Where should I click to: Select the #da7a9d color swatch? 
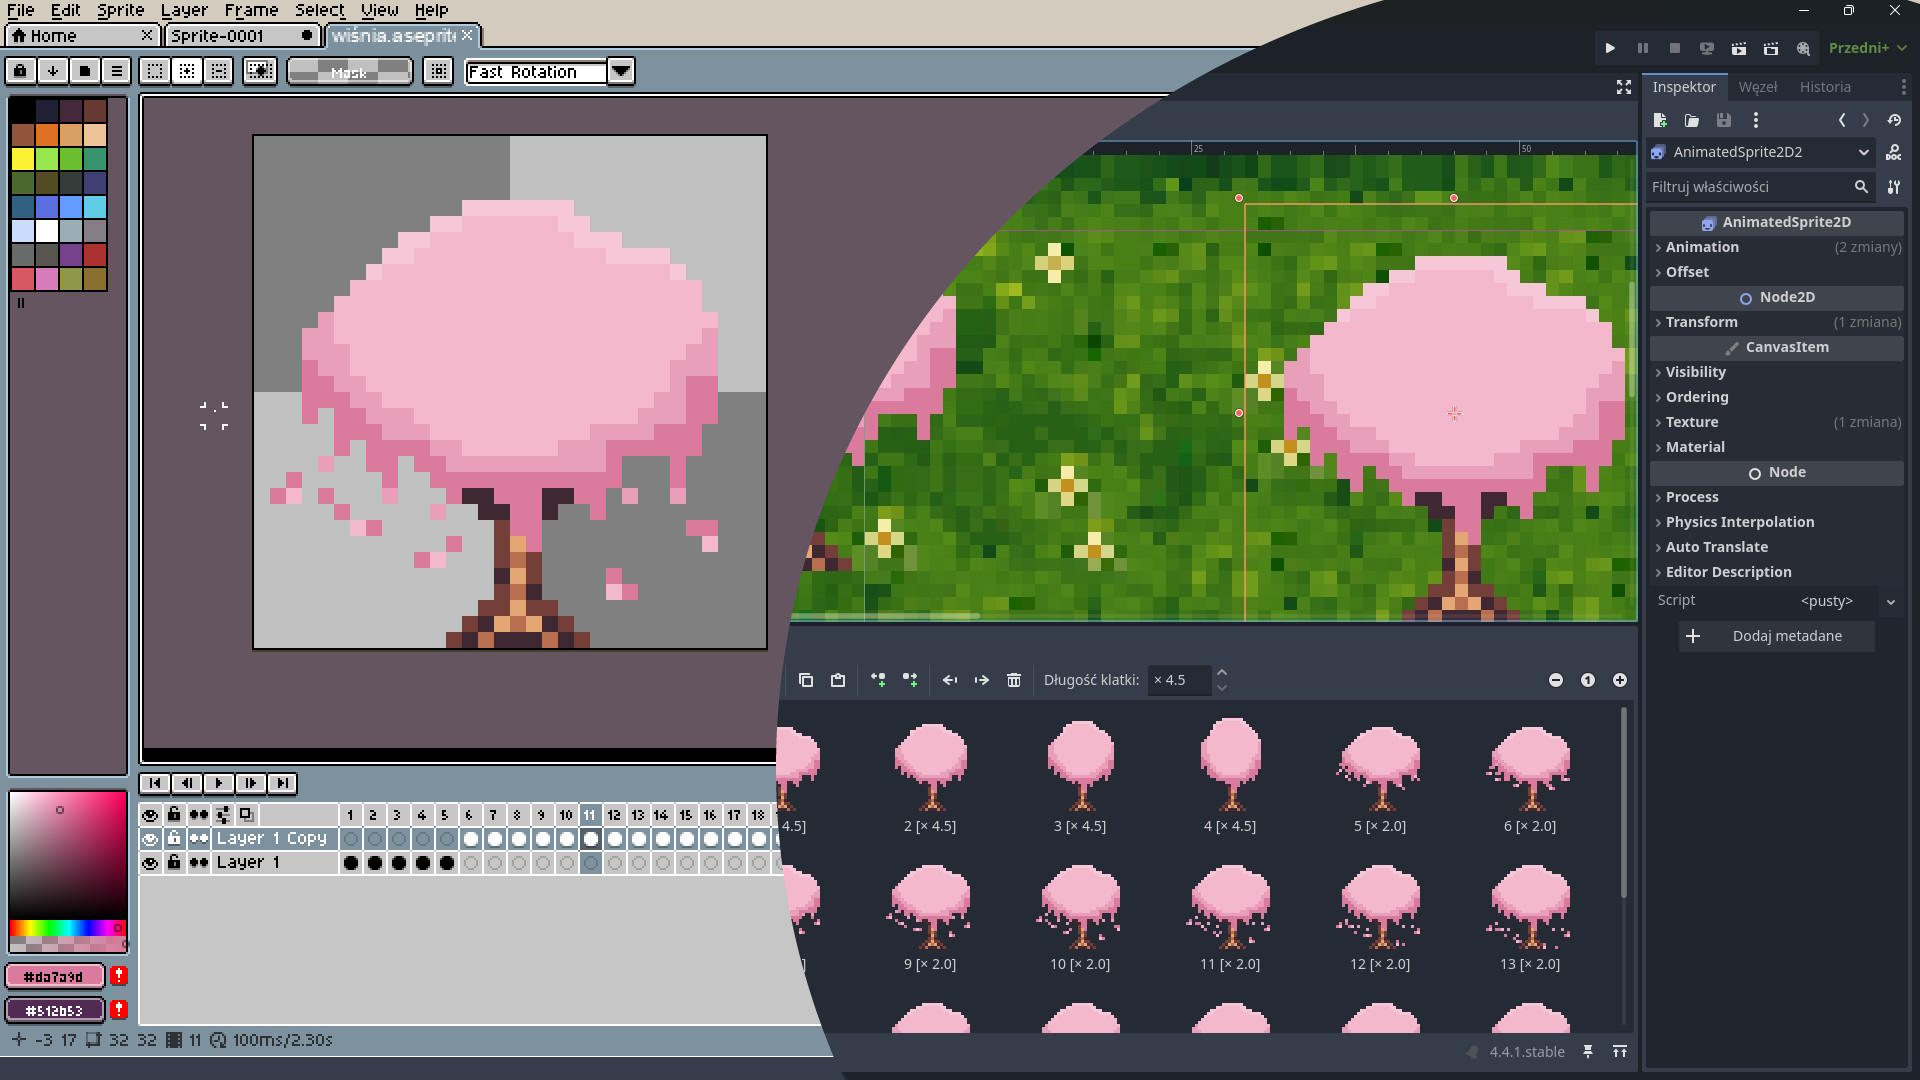55,976
